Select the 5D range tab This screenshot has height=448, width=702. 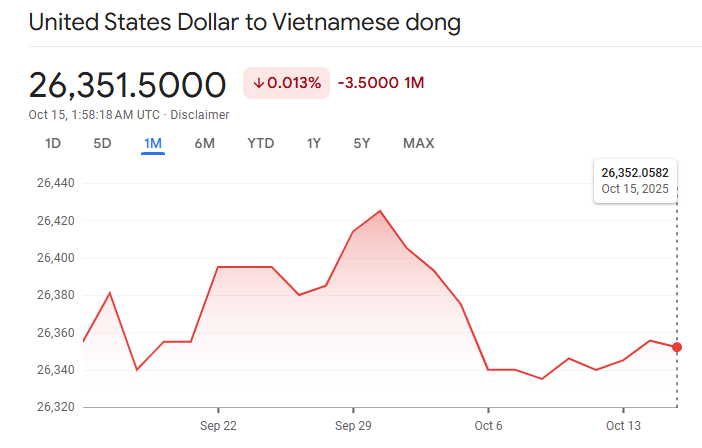102,143
